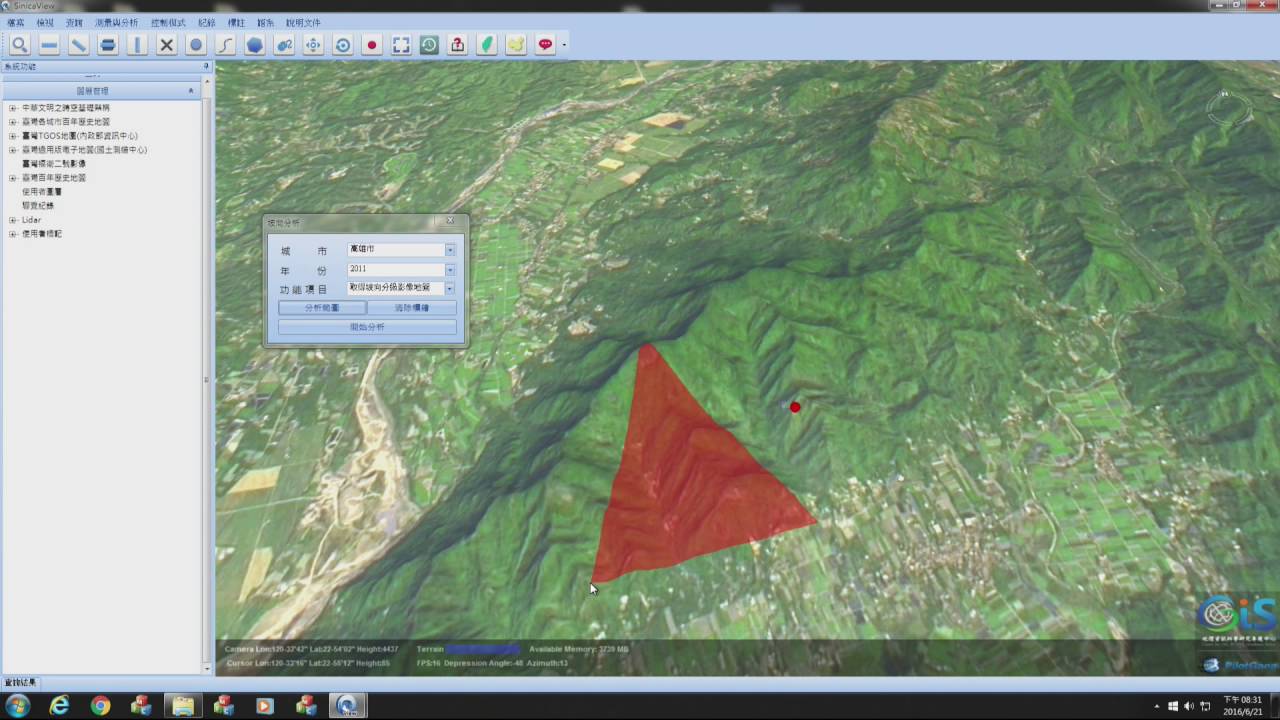Activate the four-arrow pan tool

tap(313, 45)
